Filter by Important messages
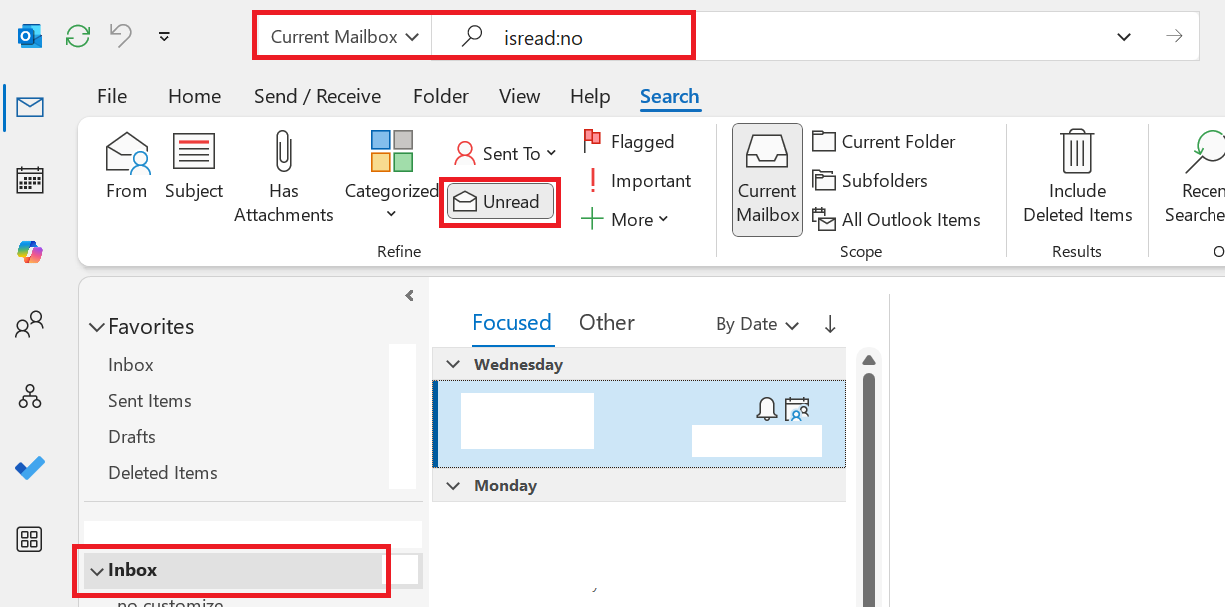 (x=638, y=181)
